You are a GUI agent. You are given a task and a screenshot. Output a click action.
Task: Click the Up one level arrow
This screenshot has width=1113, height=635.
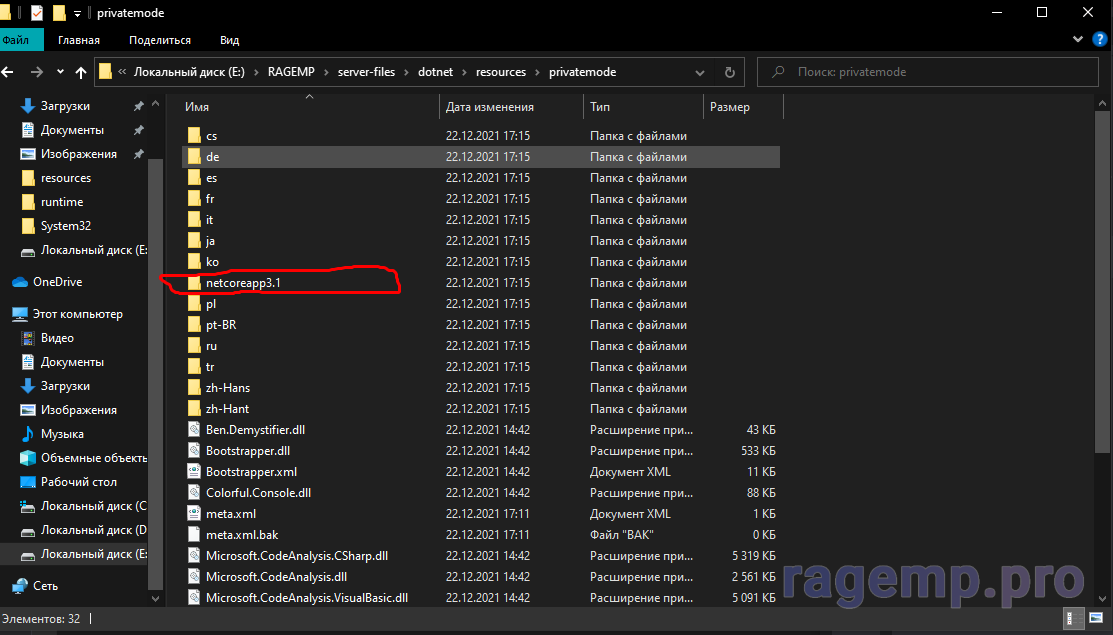[82, 72]
